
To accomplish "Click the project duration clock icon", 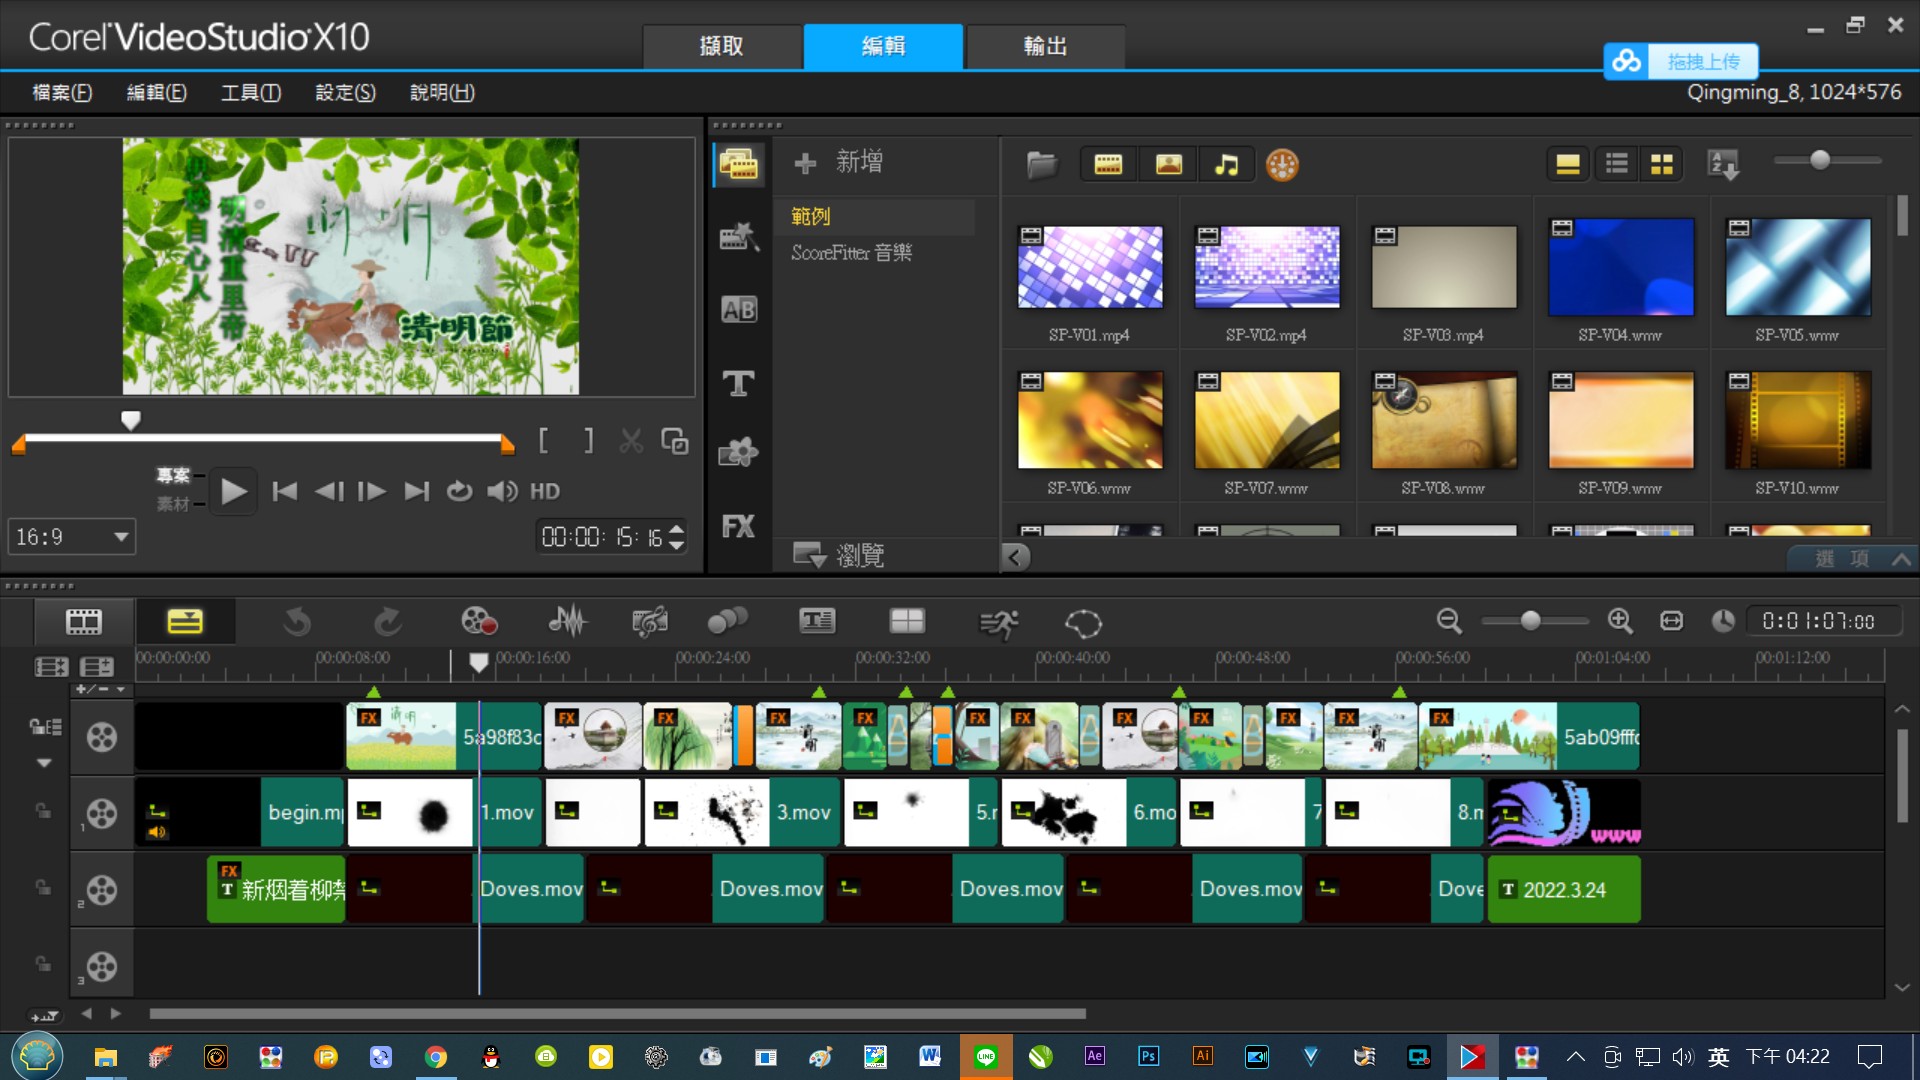I will (1722, 621).
